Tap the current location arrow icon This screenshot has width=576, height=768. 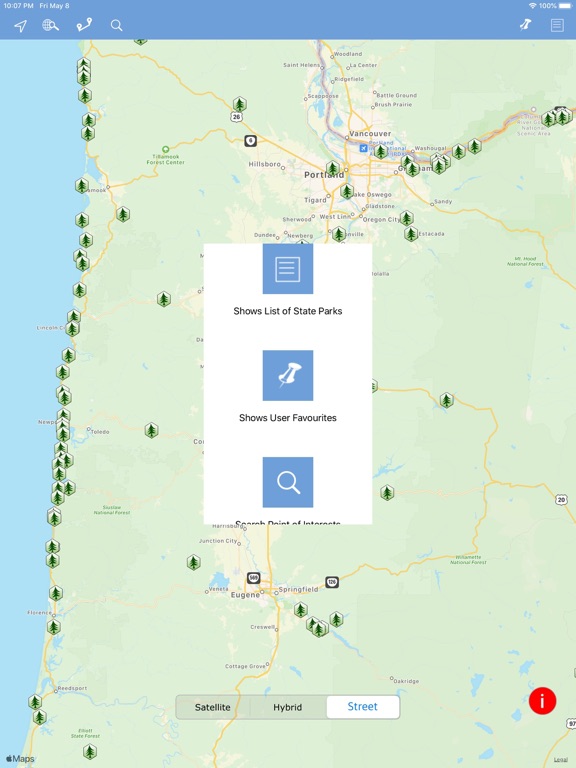[21, 25]
